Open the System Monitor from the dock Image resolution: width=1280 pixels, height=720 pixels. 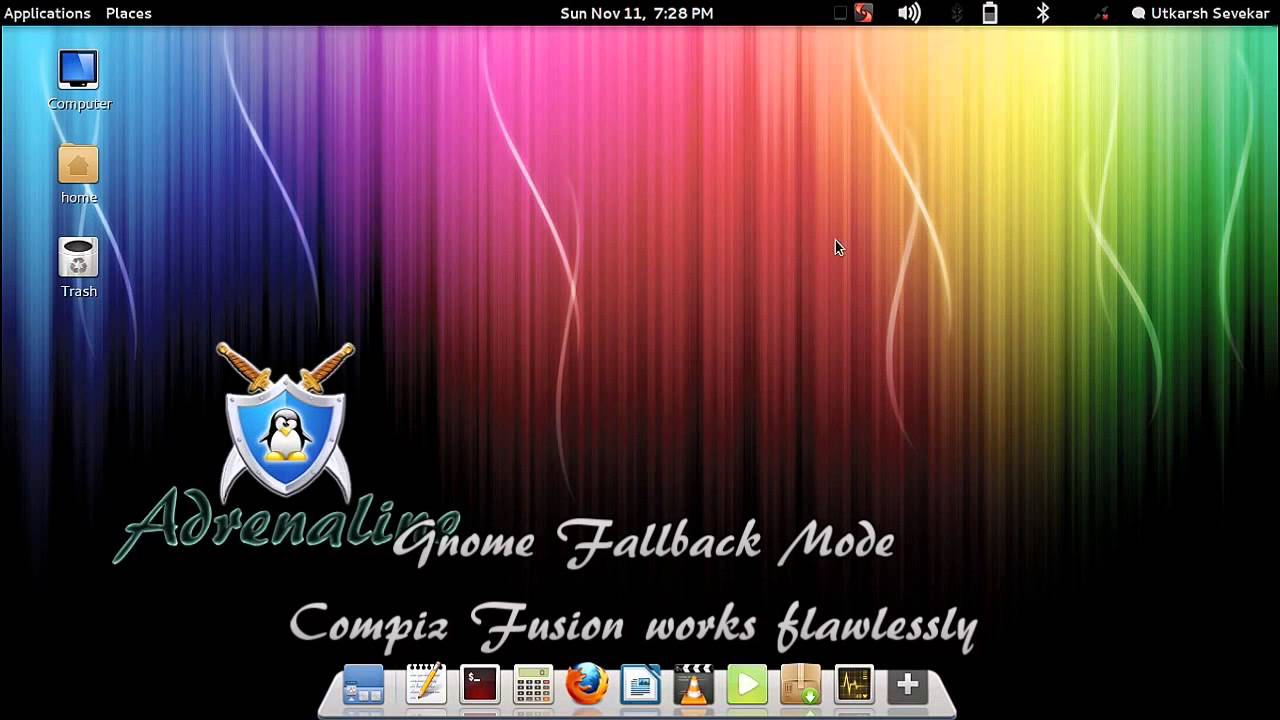[x=854, y=685]
